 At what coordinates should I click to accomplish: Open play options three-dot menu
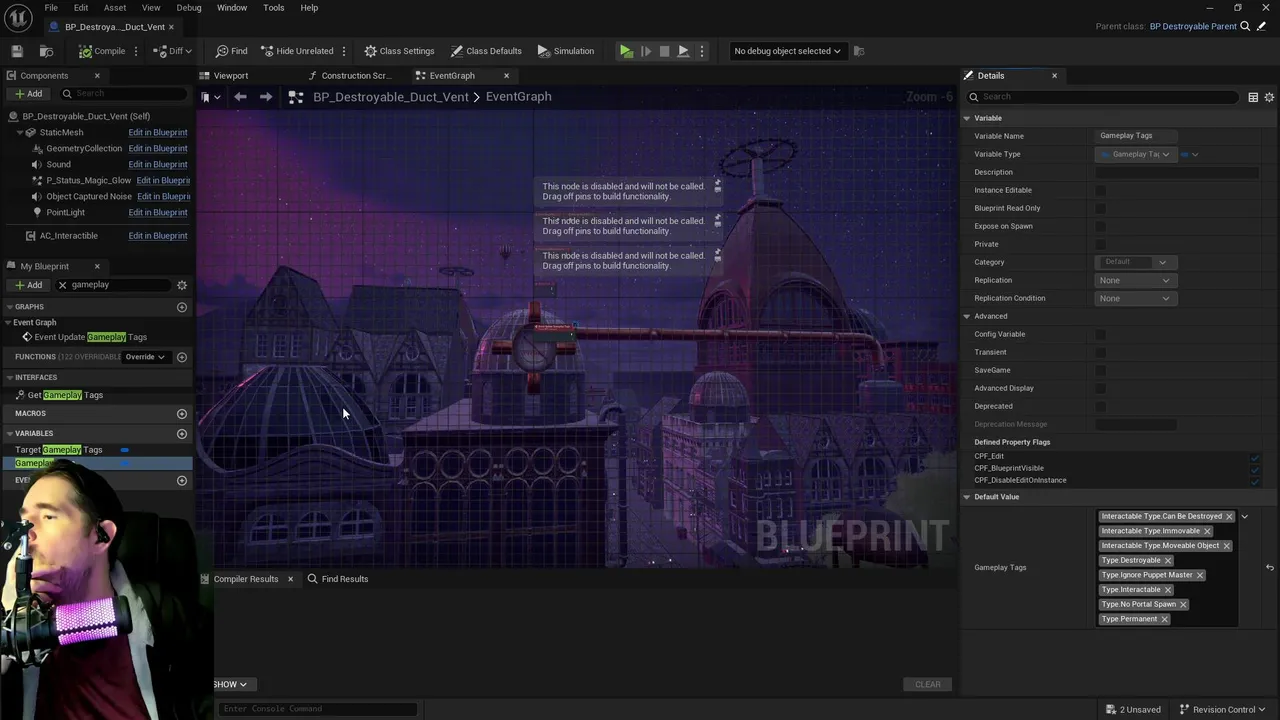click(x=702, y=51)
